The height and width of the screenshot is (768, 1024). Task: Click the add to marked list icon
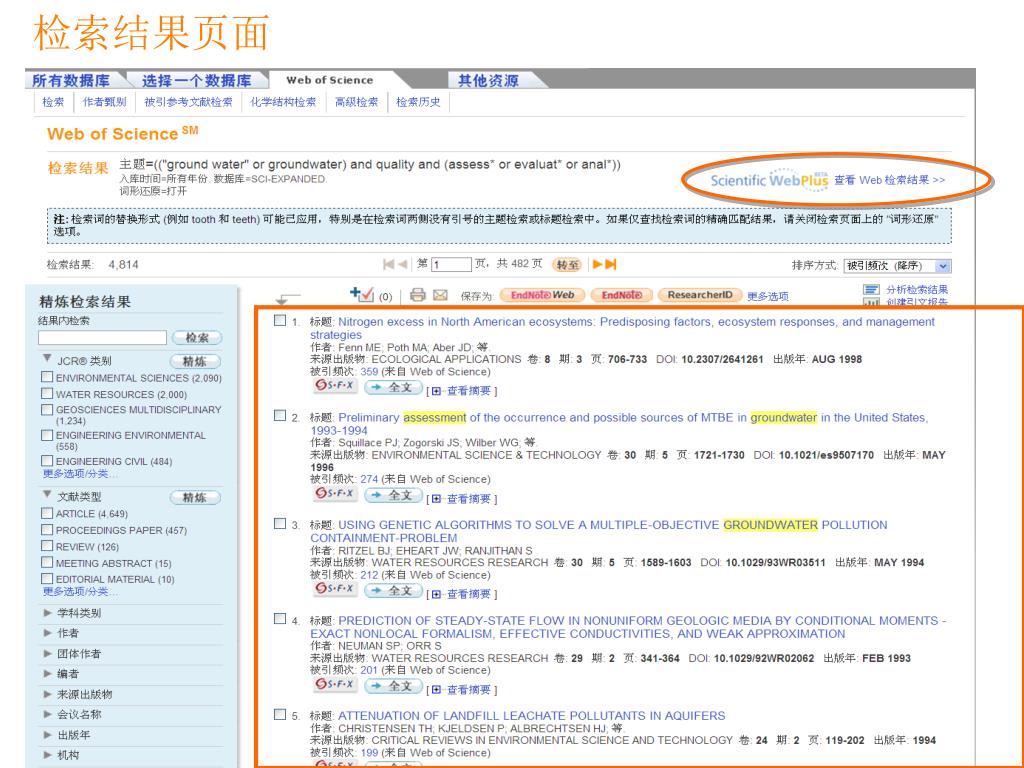click(x=362, y=295)
